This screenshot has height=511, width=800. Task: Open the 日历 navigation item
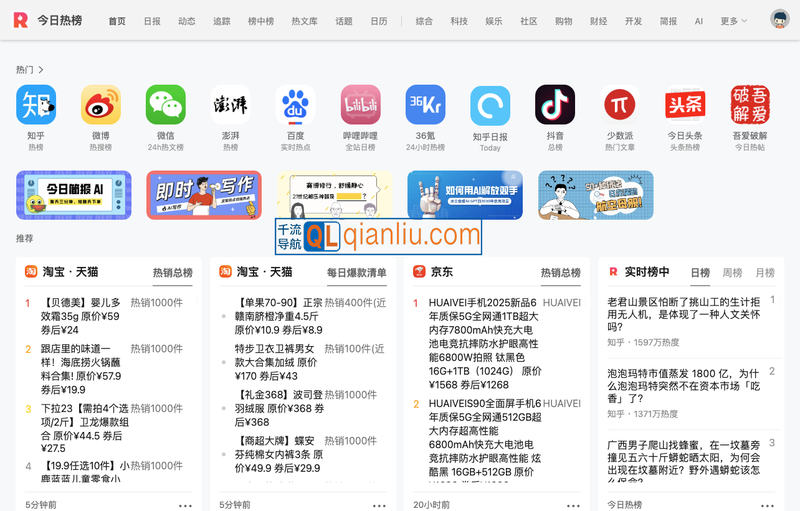[379, 21]
